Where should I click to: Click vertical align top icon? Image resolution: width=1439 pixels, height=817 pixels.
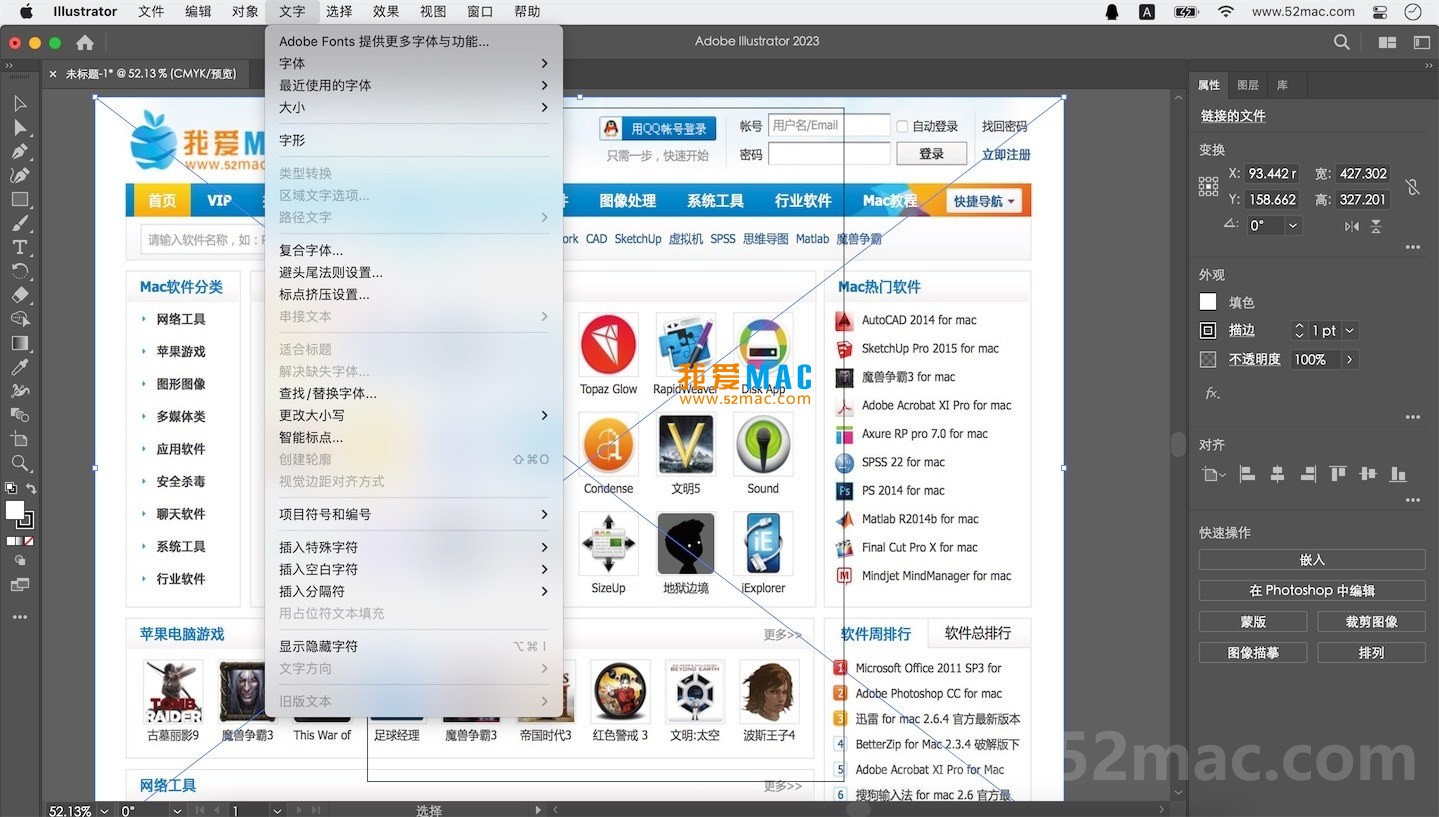click(x=1338, y=474)
